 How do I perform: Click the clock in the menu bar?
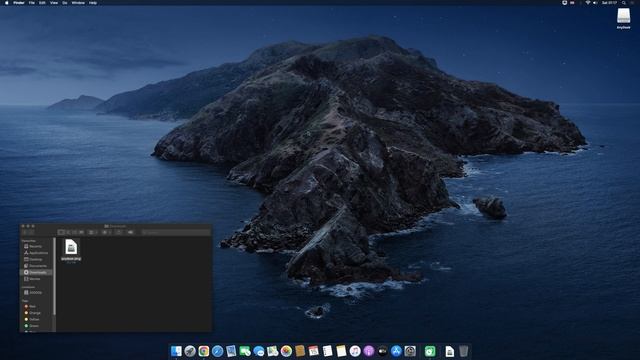(x=609, y=2)
